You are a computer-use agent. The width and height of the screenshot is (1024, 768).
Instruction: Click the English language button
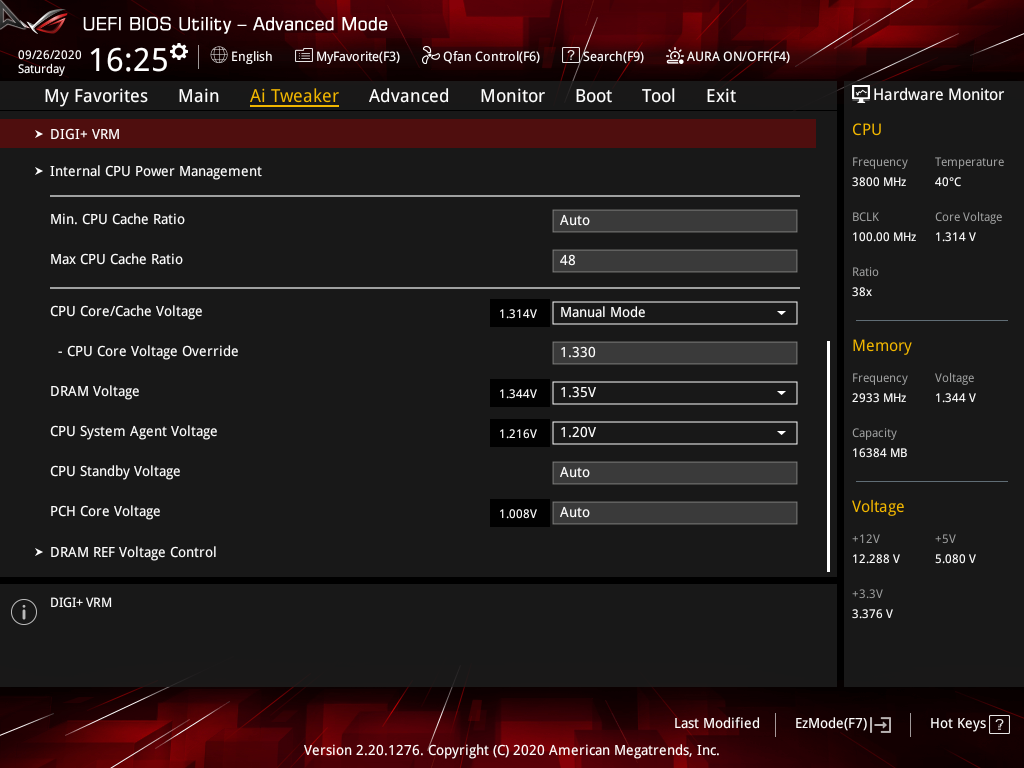242,56
